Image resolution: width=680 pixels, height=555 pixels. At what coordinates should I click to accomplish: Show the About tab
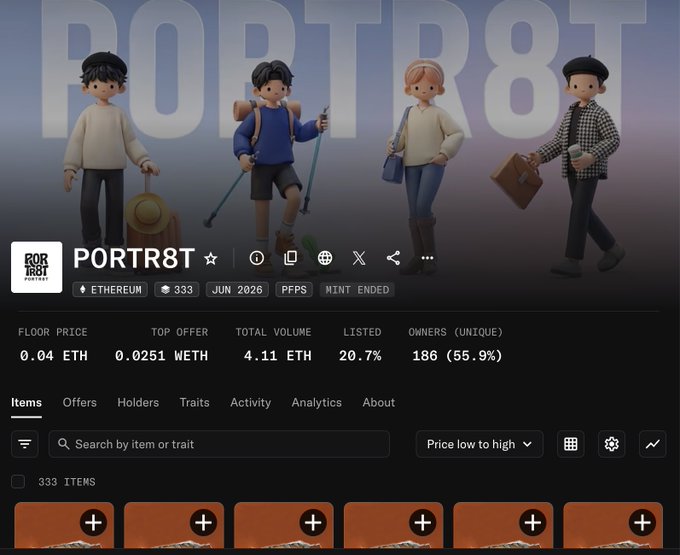click(379, 402)
